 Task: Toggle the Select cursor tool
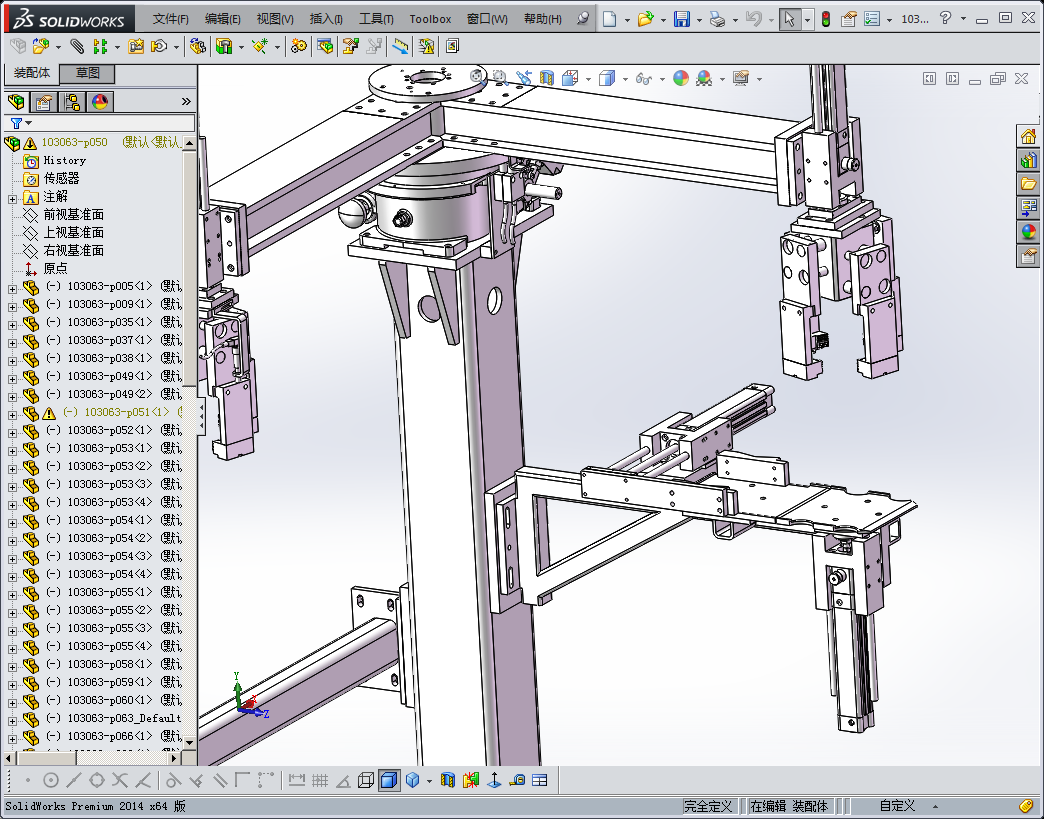pos(789,19)
